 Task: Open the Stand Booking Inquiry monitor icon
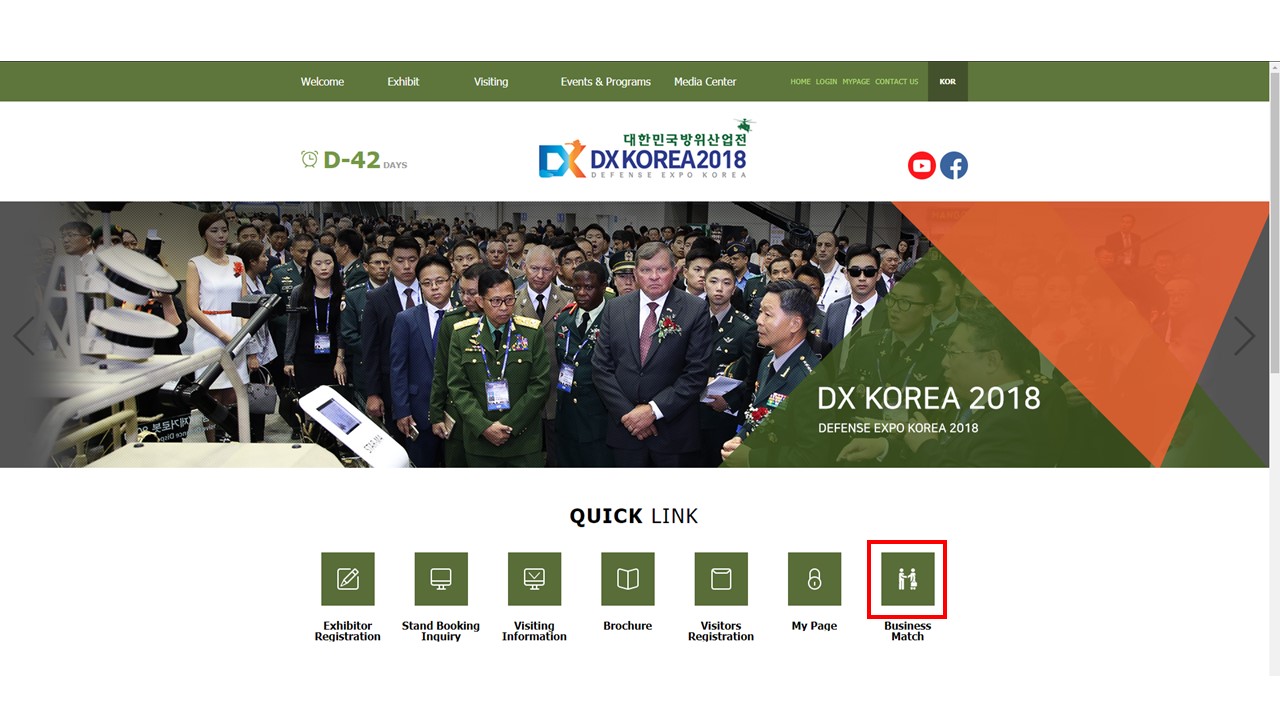pos(441,579)
